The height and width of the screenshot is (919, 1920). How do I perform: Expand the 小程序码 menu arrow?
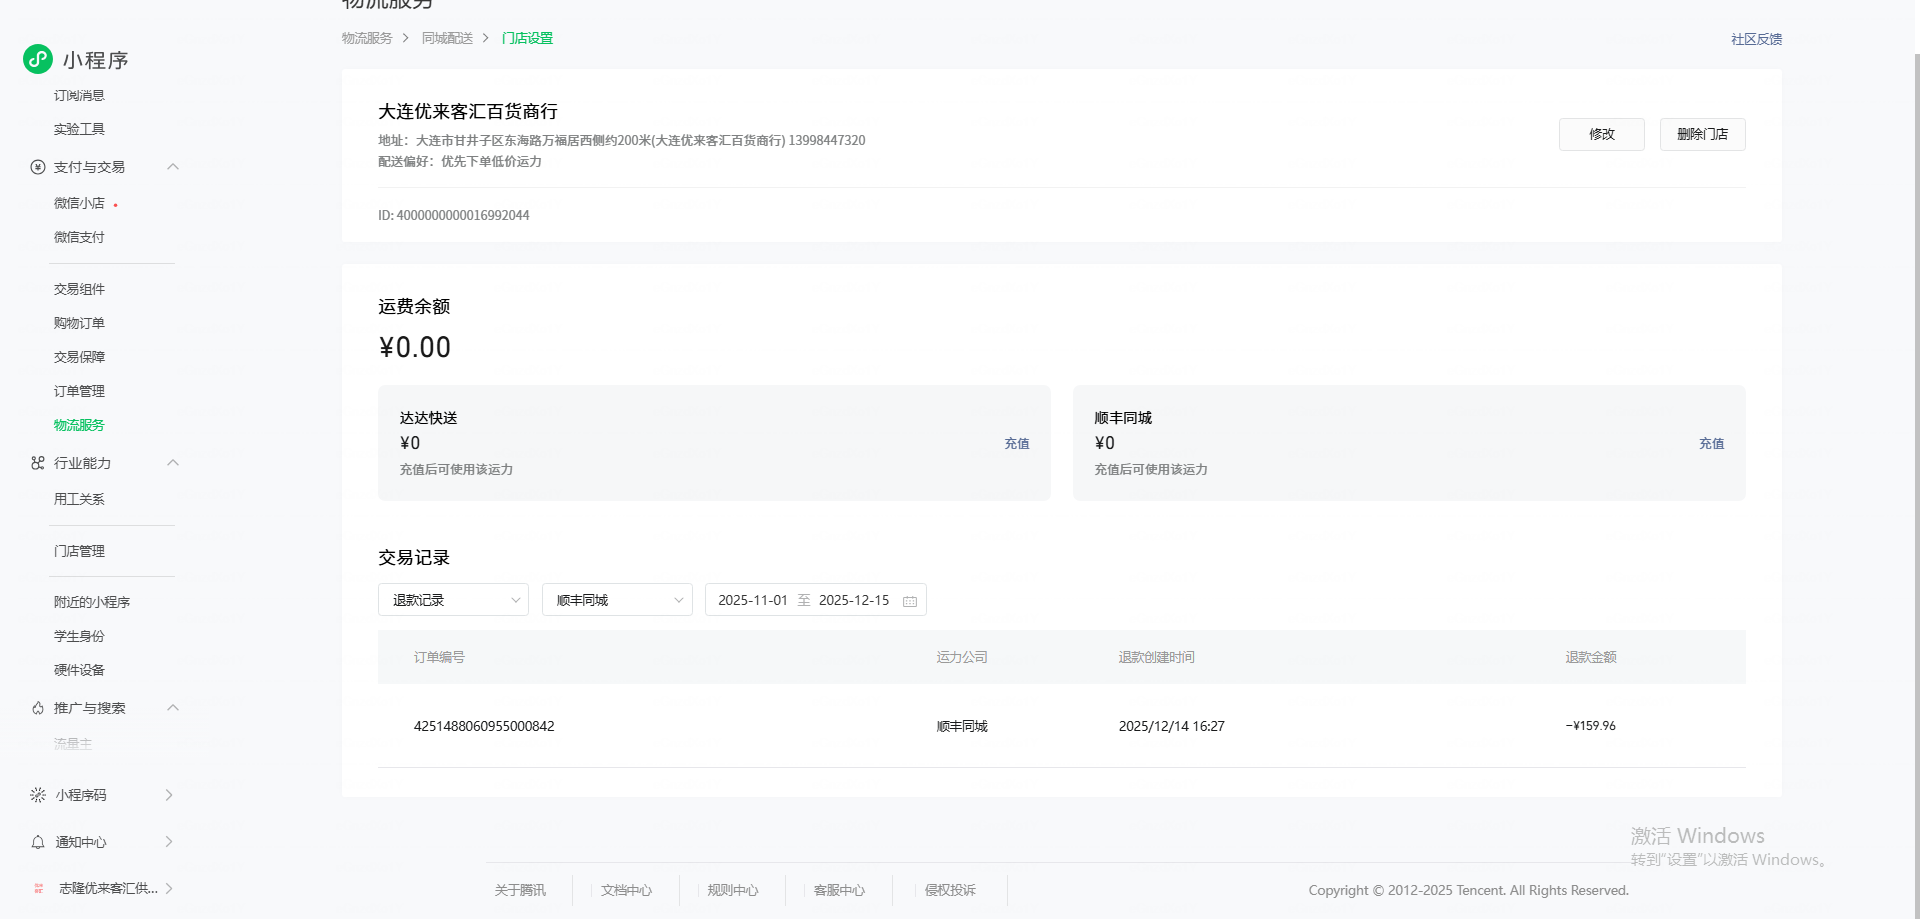click(x=169, y=795)
